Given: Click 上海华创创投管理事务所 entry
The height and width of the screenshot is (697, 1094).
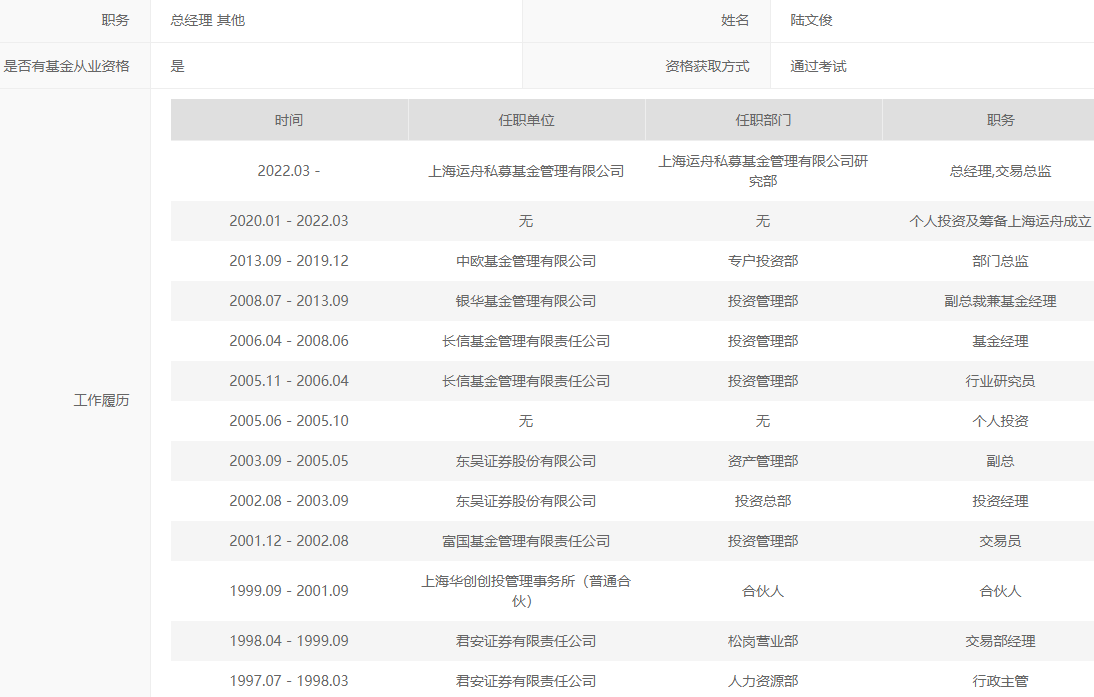Looking at the screenshot, I should click(x=527, y=590).
